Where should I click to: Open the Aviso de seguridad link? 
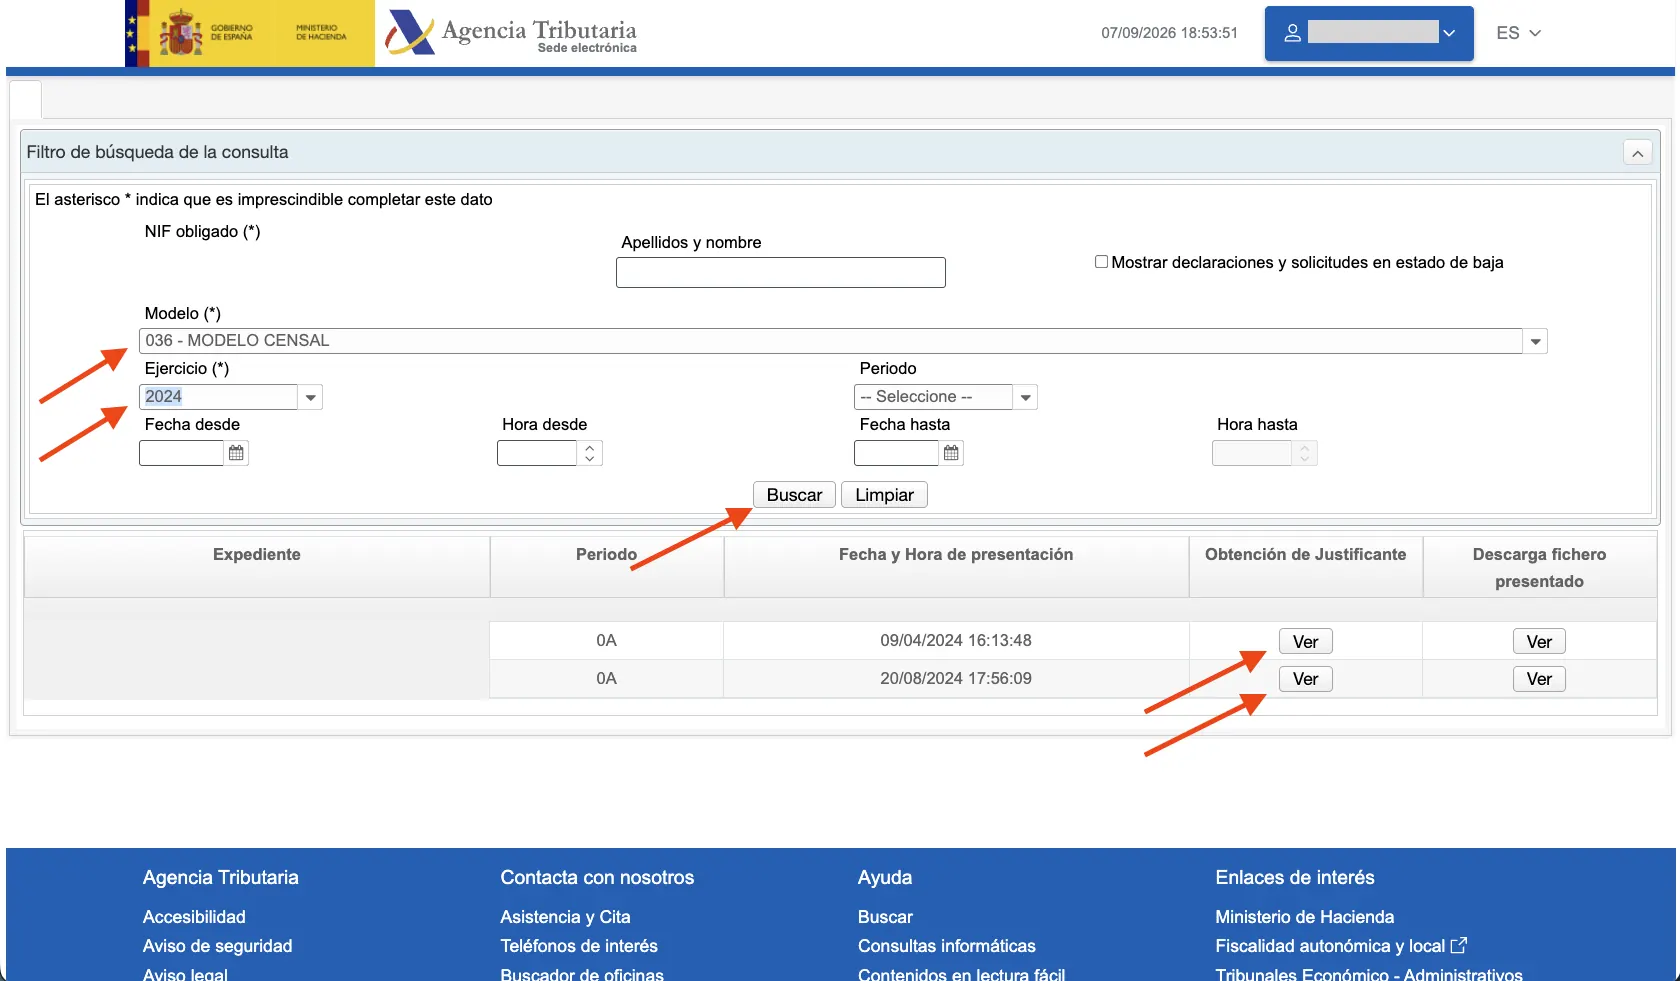(x=217, y=946)
